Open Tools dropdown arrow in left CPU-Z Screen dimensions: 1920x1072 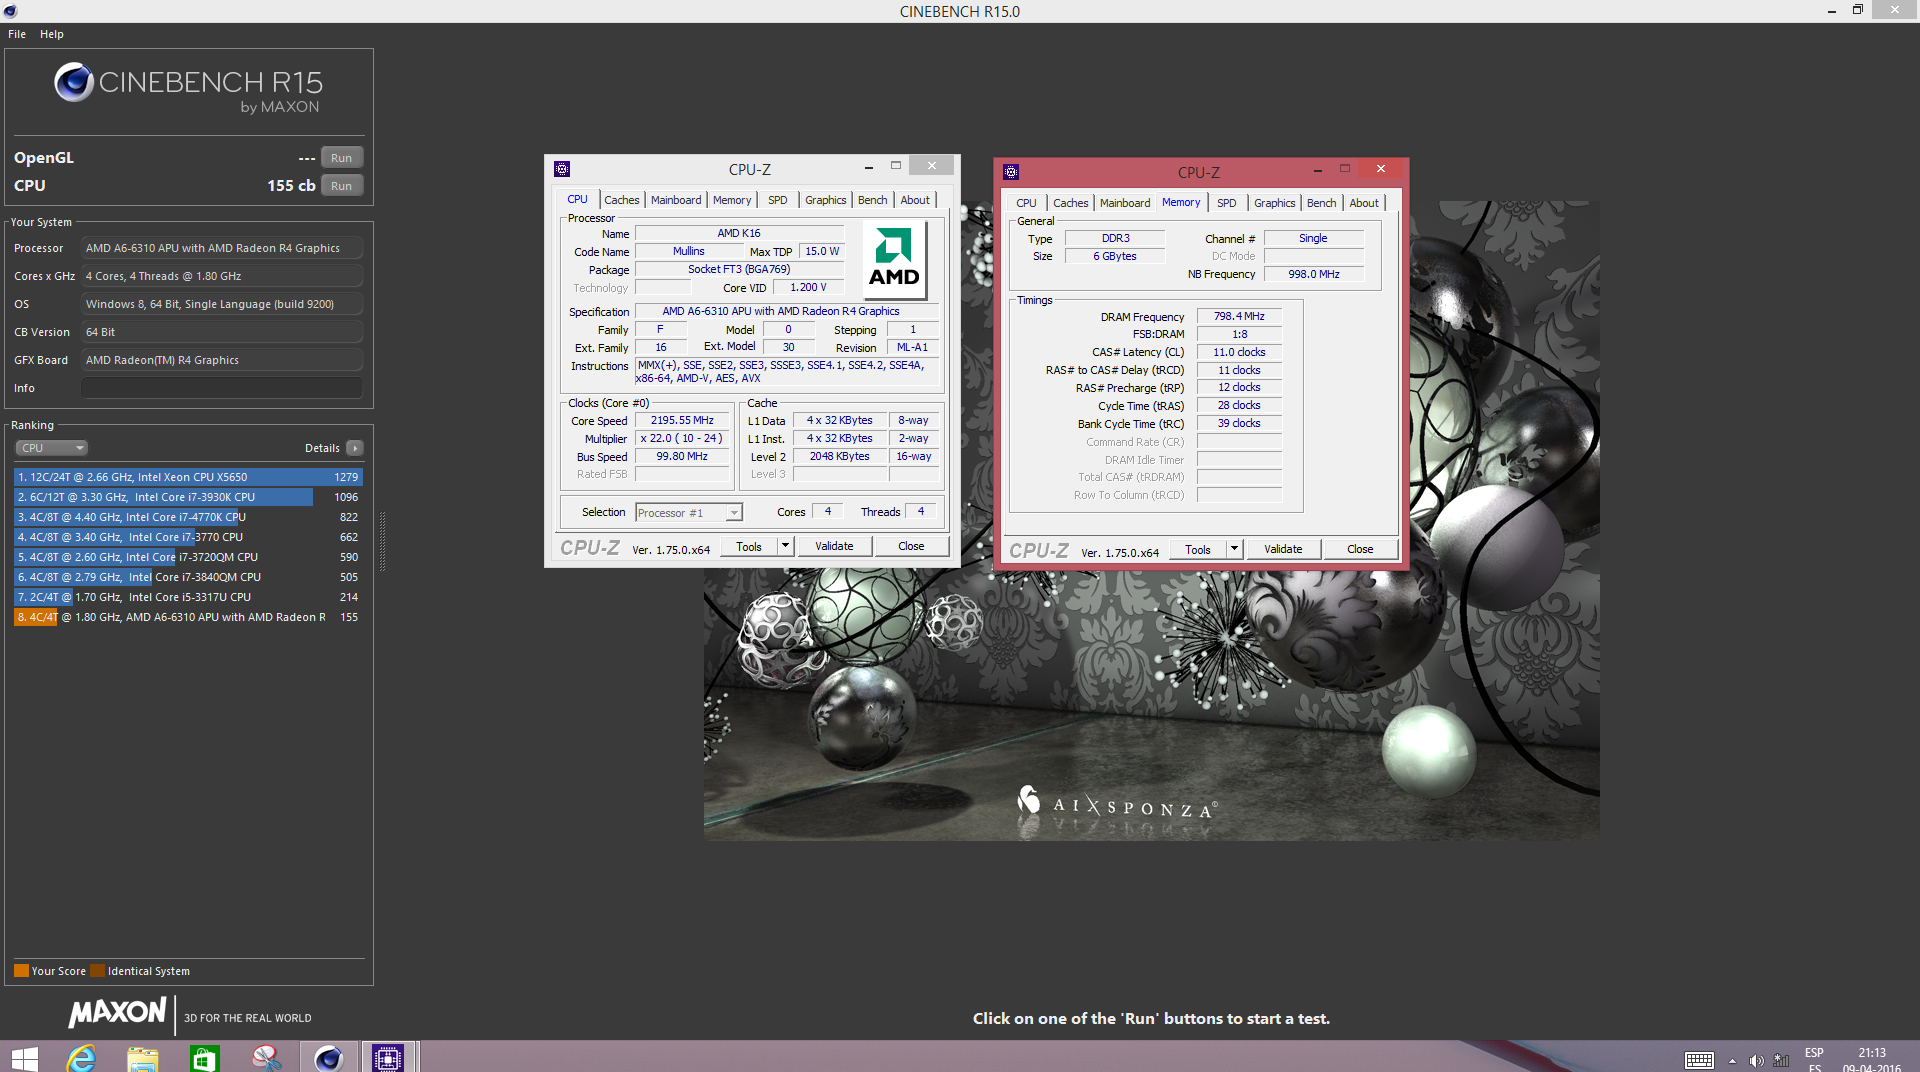pyautogui.click(x=786, y=547)
